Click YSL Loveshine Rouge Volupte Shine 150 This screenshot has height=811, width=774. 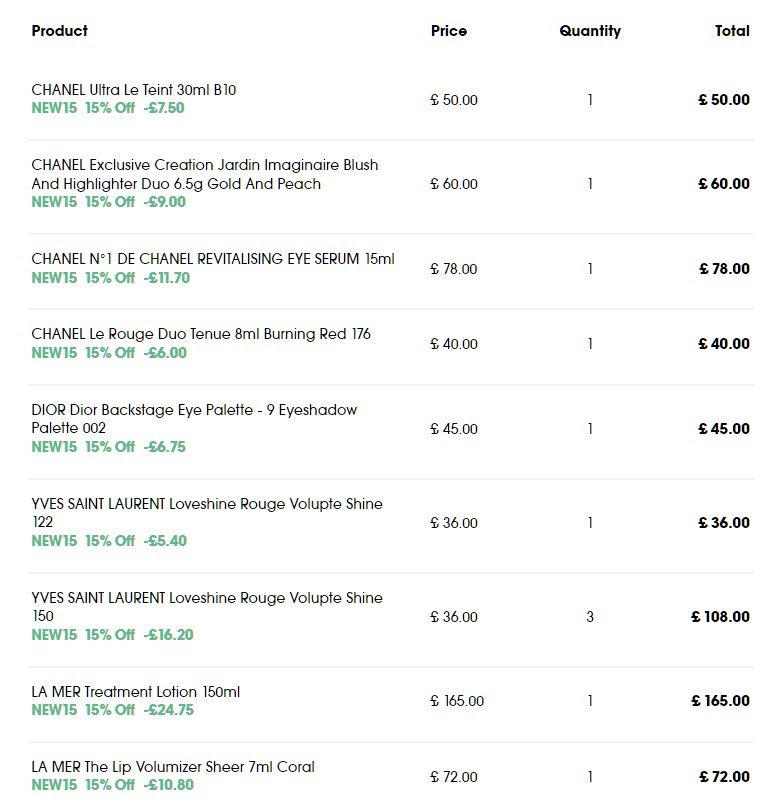[206, 607]
